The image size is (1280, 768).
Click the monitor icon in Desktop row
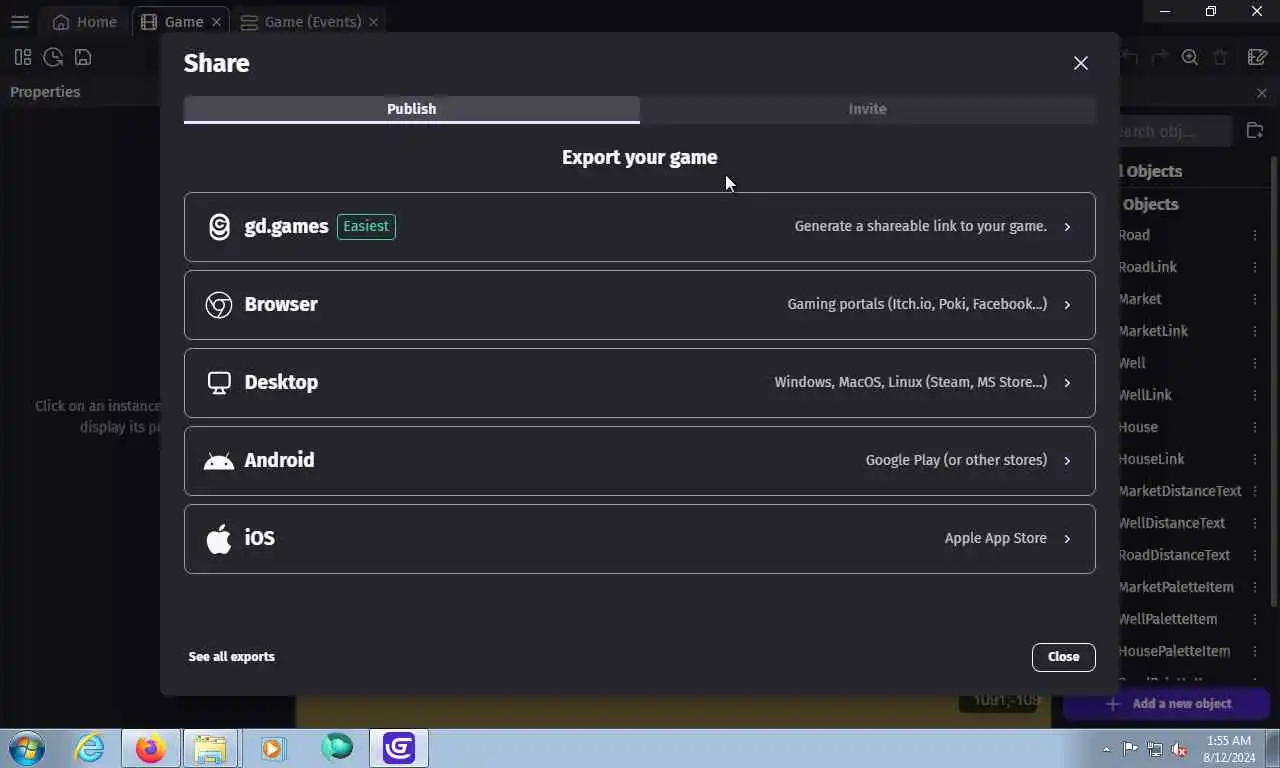pos(219,383)
